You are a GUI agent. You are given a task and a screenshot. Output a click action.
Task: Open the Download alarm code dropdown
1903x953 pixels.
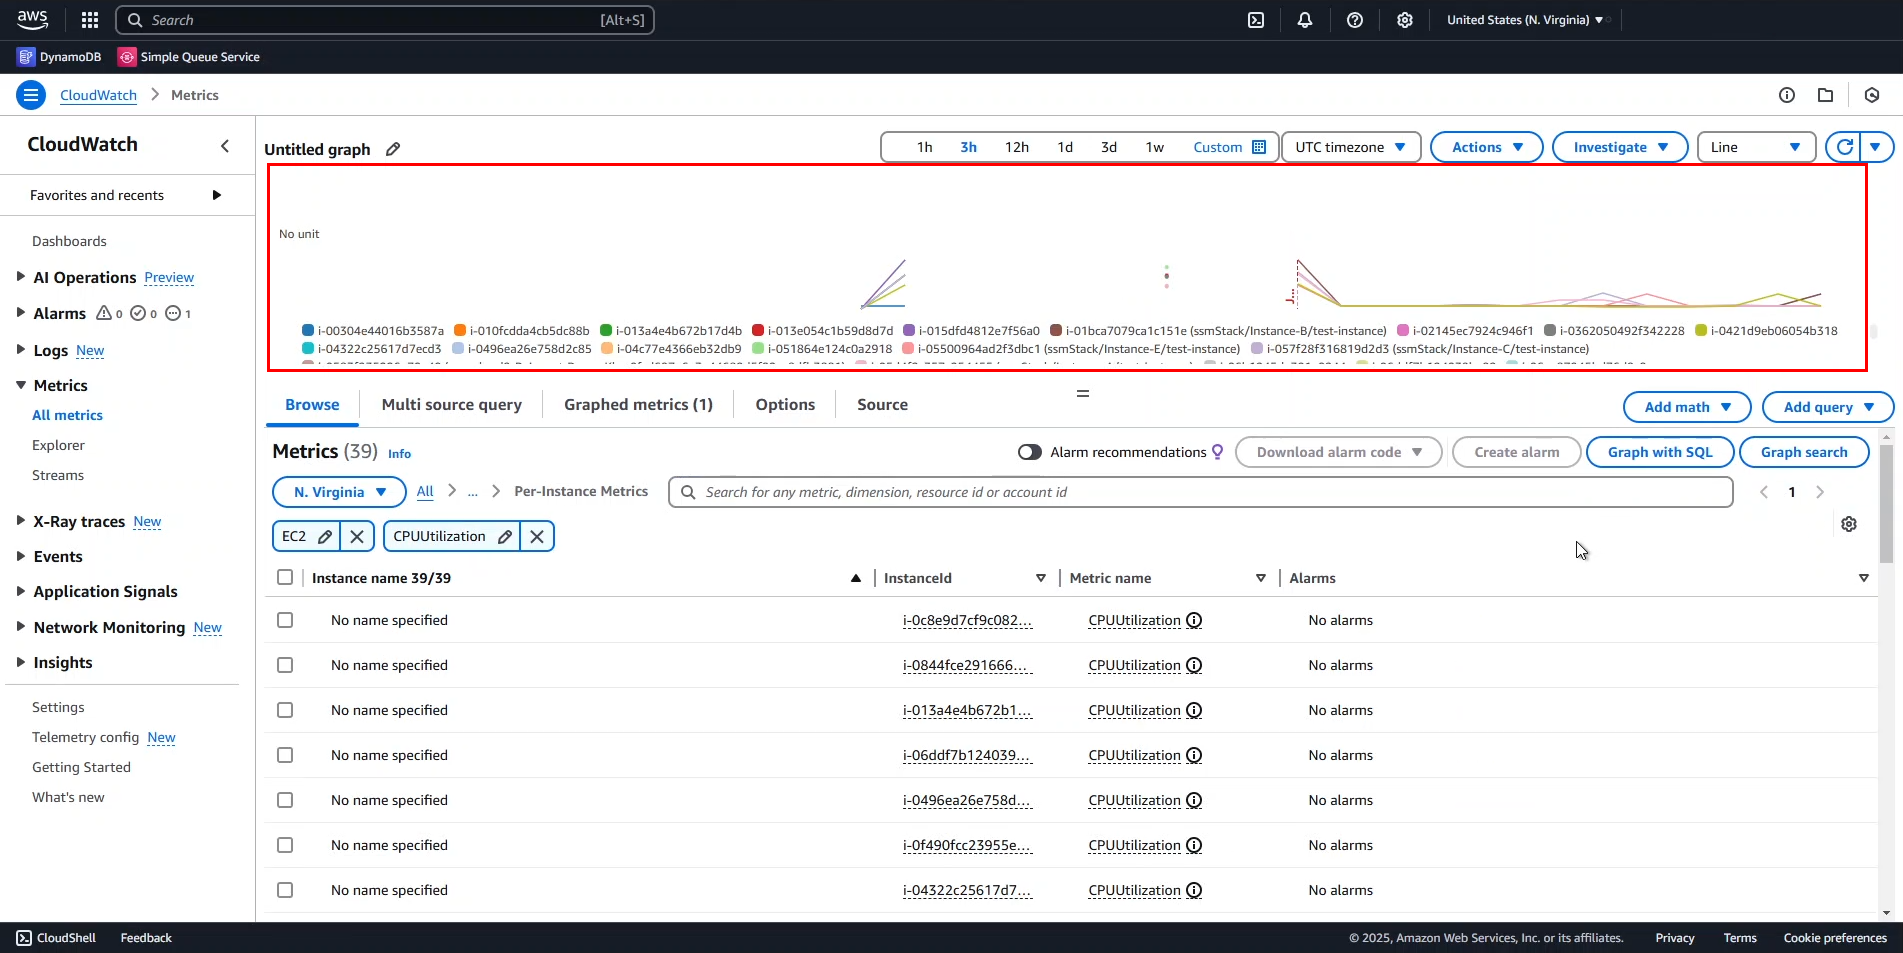pos(1338,452)
